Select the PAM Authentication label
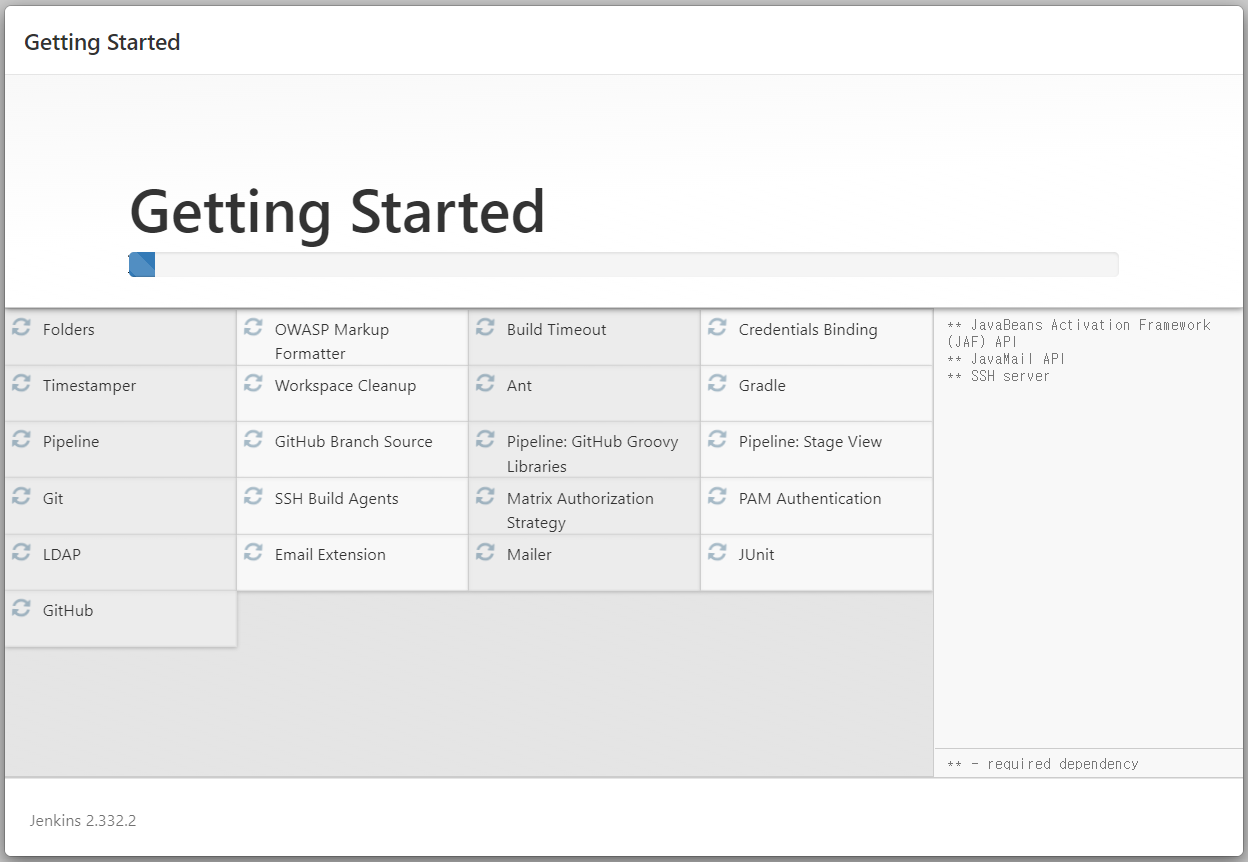The width and height of the screenshot is (1248, 862). coord(810,498)
